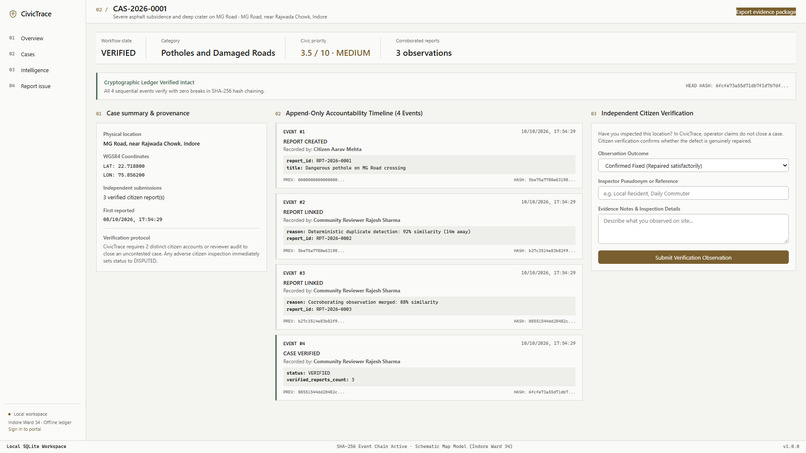Viewport: 806px width, 453px height.
Task: Click the v1.0.0 version label
Action: coord(791,447)
